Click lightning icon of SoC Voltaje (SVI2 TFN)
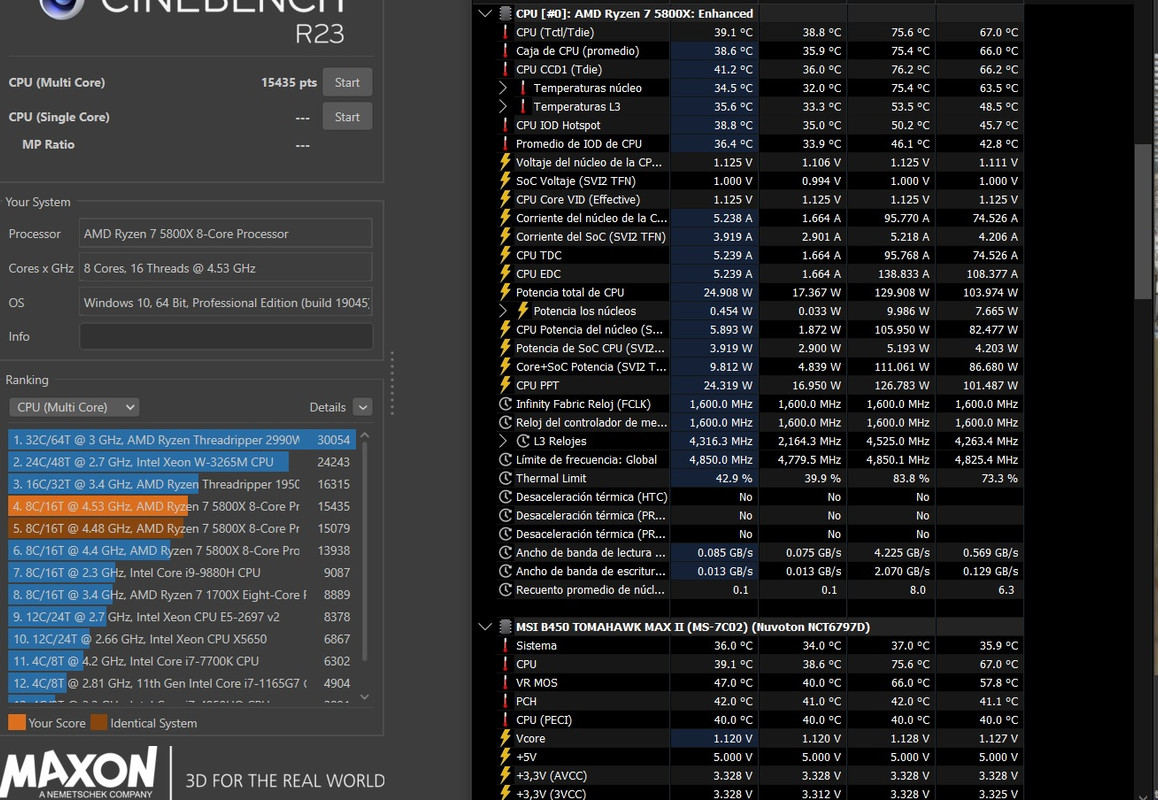This screenshot has width=1158, height=800. click(x=505, y=180)
